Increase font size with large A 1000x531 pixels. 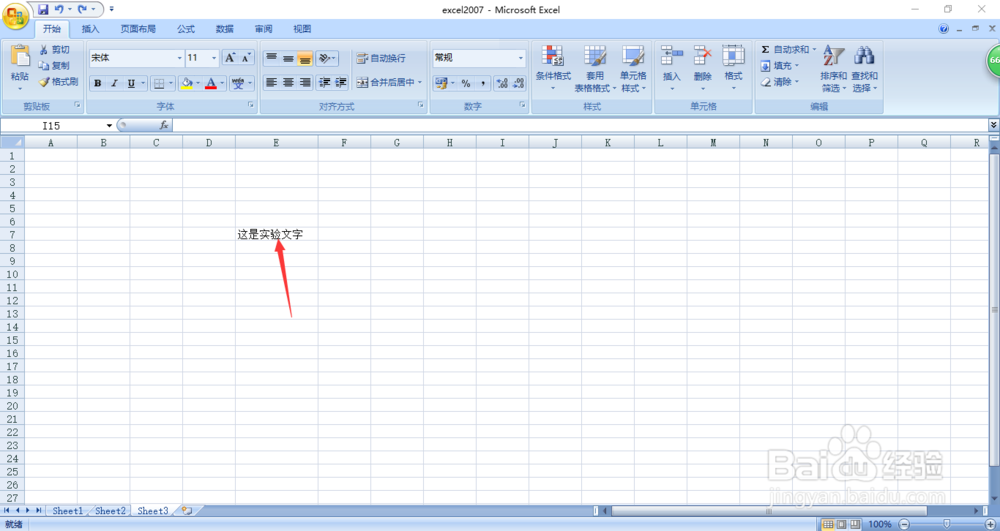(x=230, y=57)
